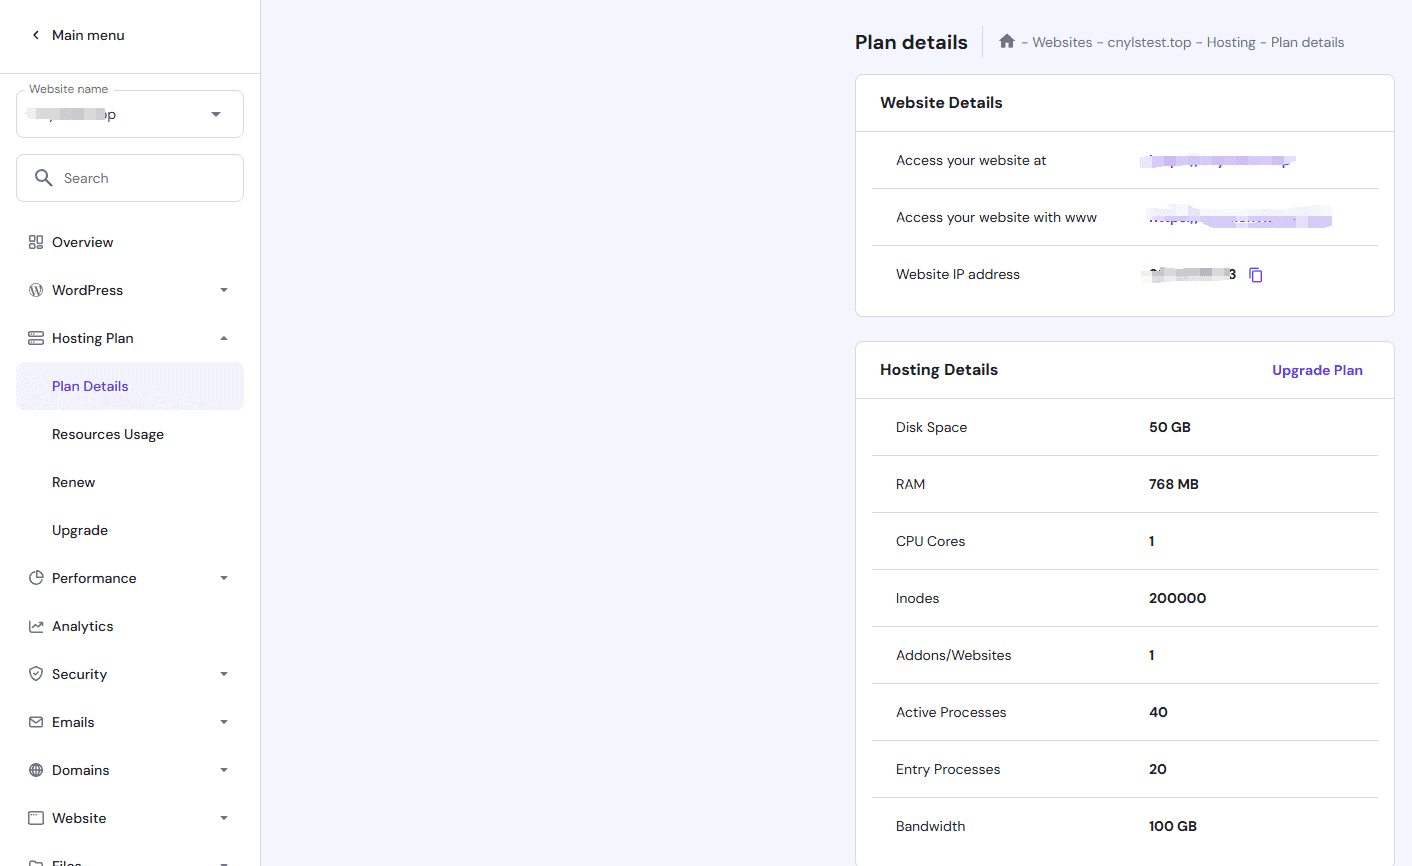
Task: Expand the WordPress menu section
Action: (224, 290)
